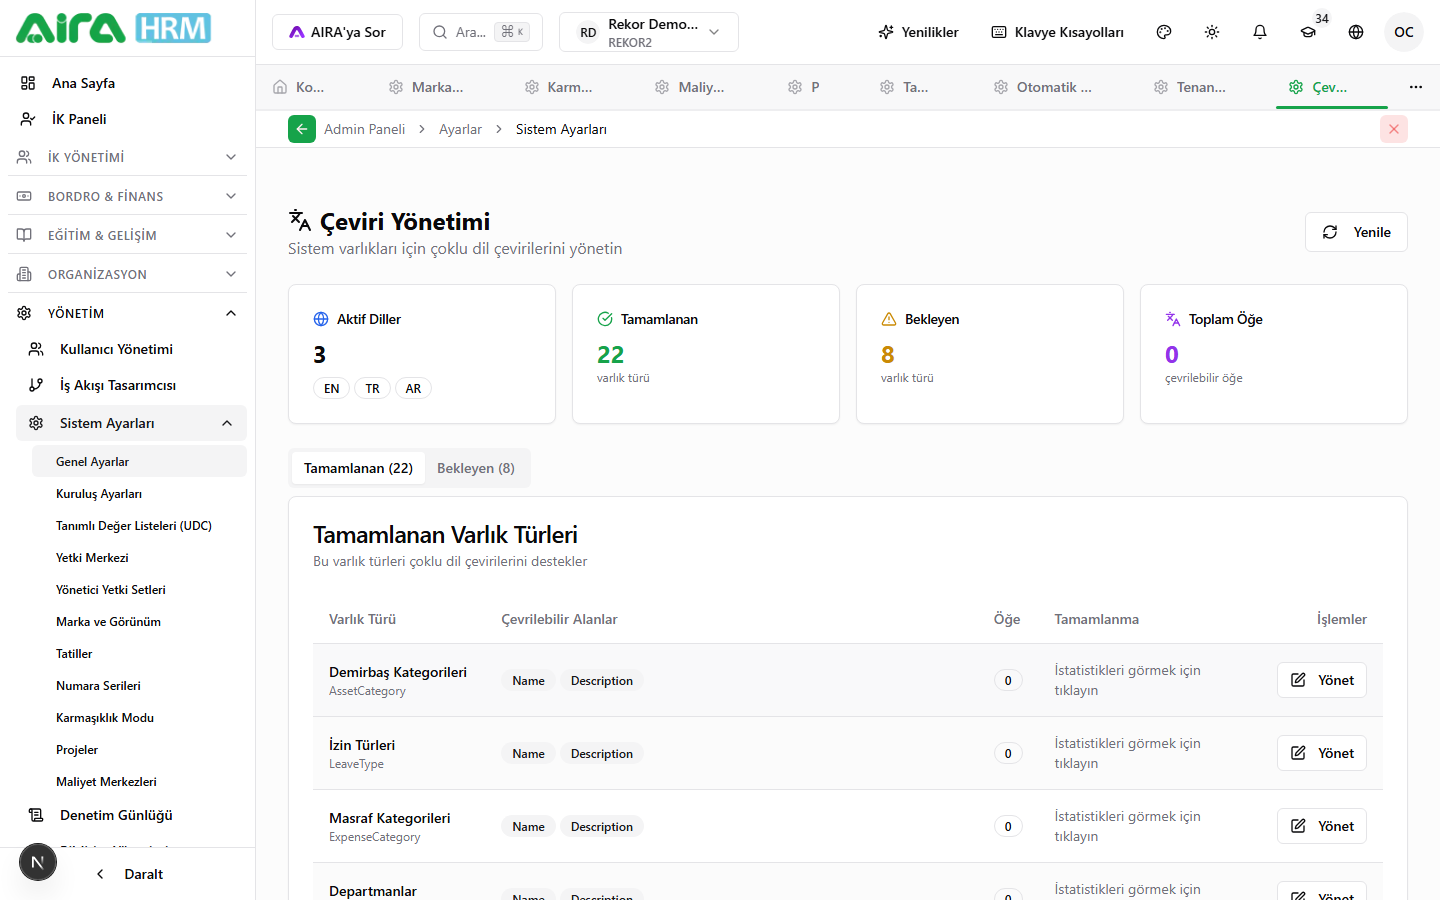The height and width of the screenshot is (900, 1440).
Task: Open Rekor Demo tenant dropdown
Action: click(x=648, y=32)
